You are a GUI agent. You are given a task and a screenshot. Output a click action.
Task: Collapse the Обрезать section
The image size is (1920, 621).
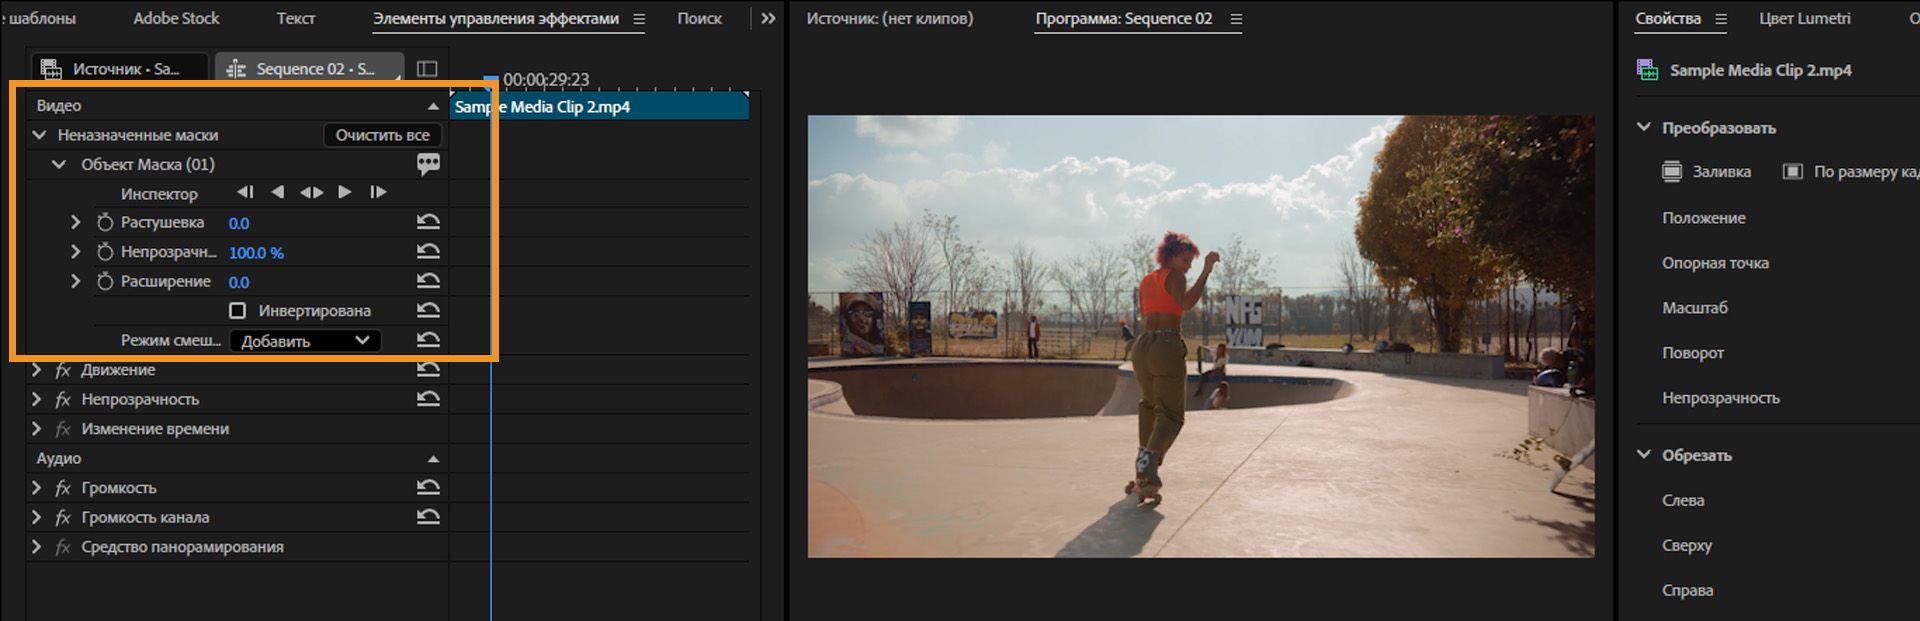point(1644,455)
